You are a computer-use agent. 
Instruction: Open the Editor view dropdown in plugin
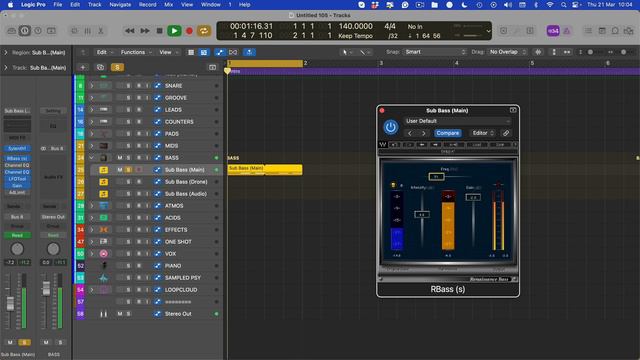point(483,133)
